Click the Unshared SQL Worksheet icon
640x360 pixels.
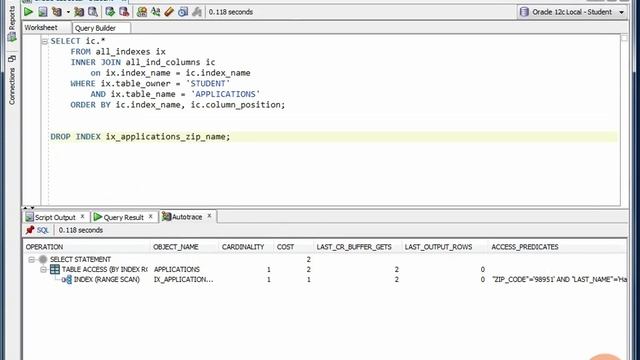click(142, 12)
